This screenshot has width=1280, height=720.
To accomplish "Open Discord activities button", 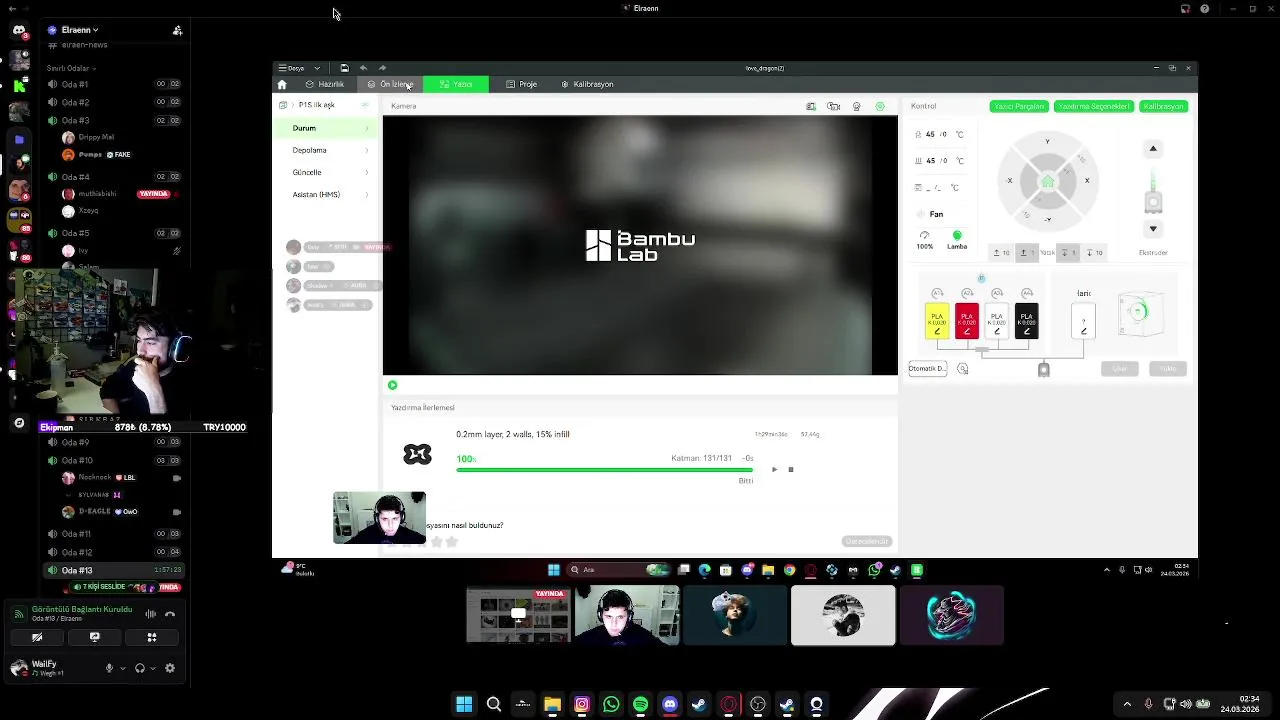I will (152, 637).
